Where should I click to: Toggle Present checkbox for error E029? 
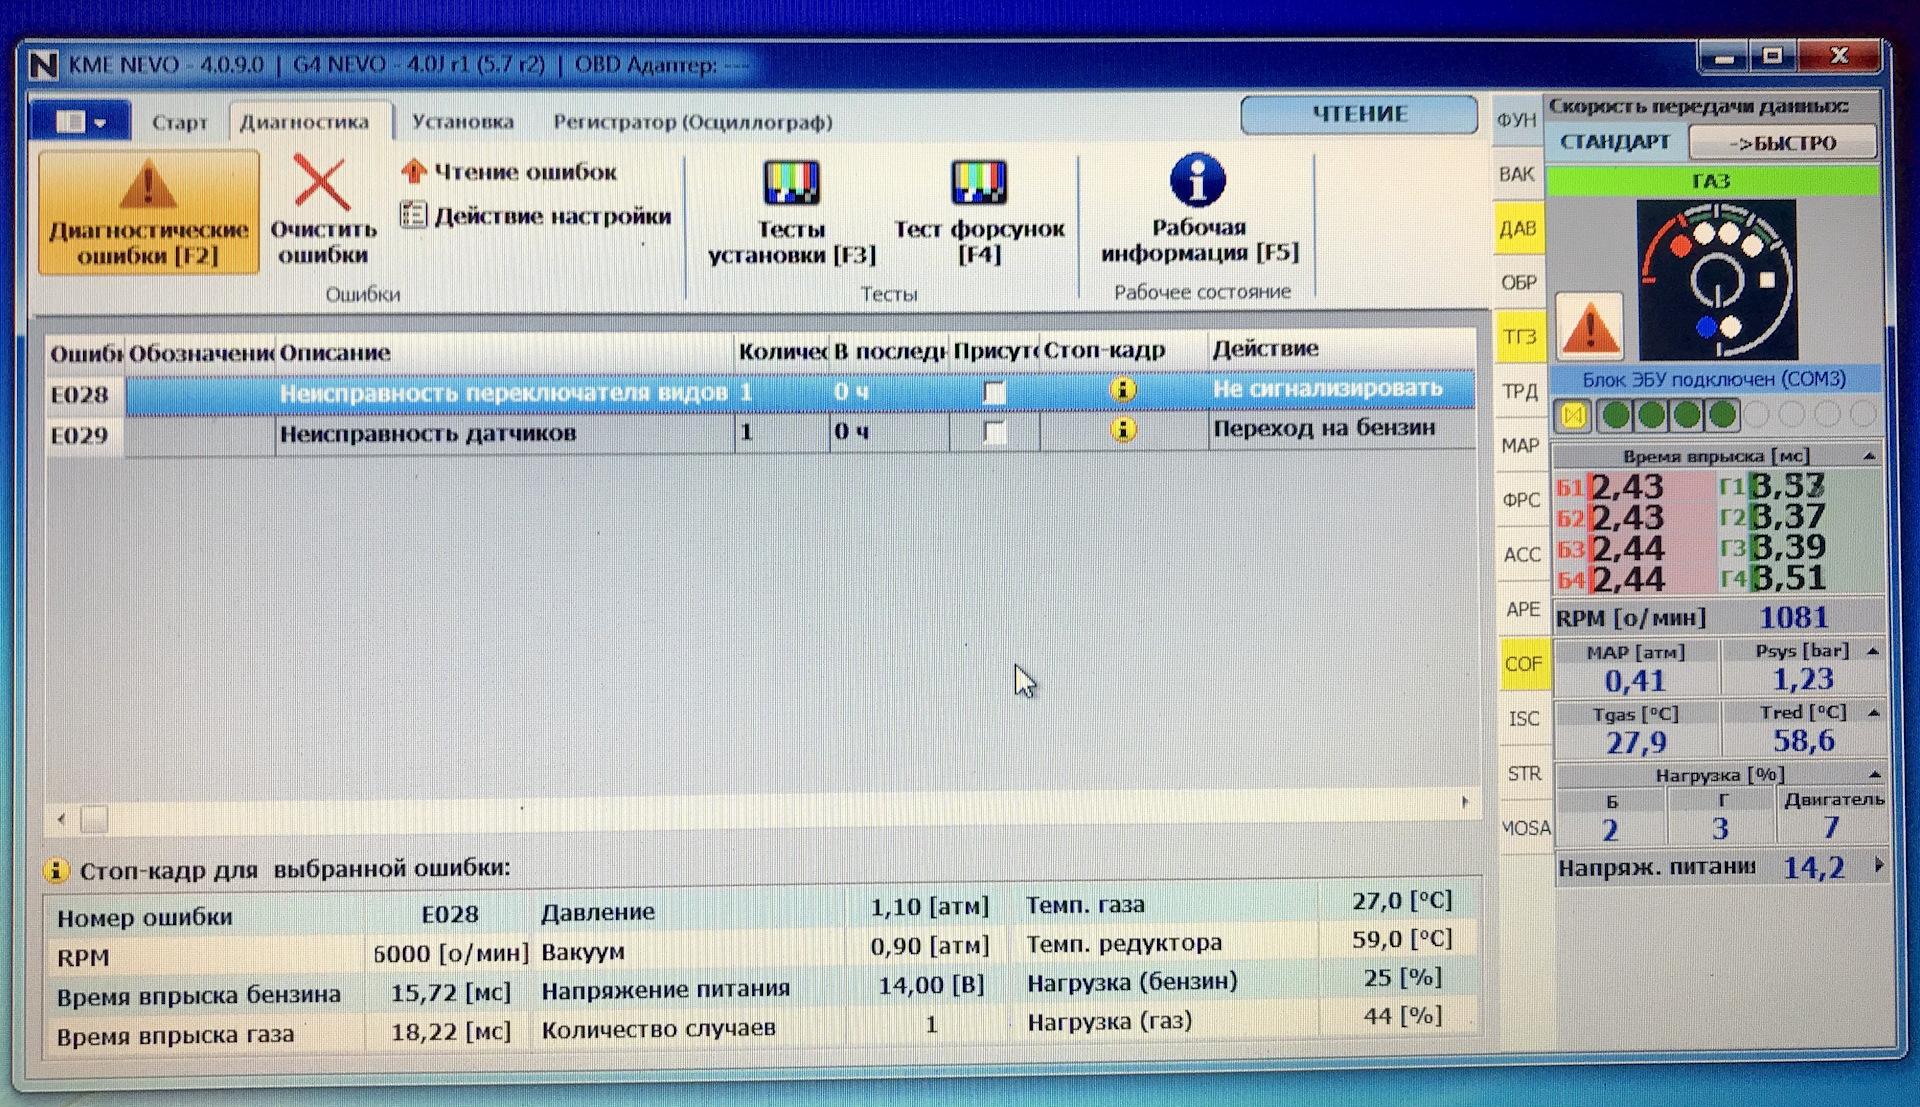tap(994, 432)
